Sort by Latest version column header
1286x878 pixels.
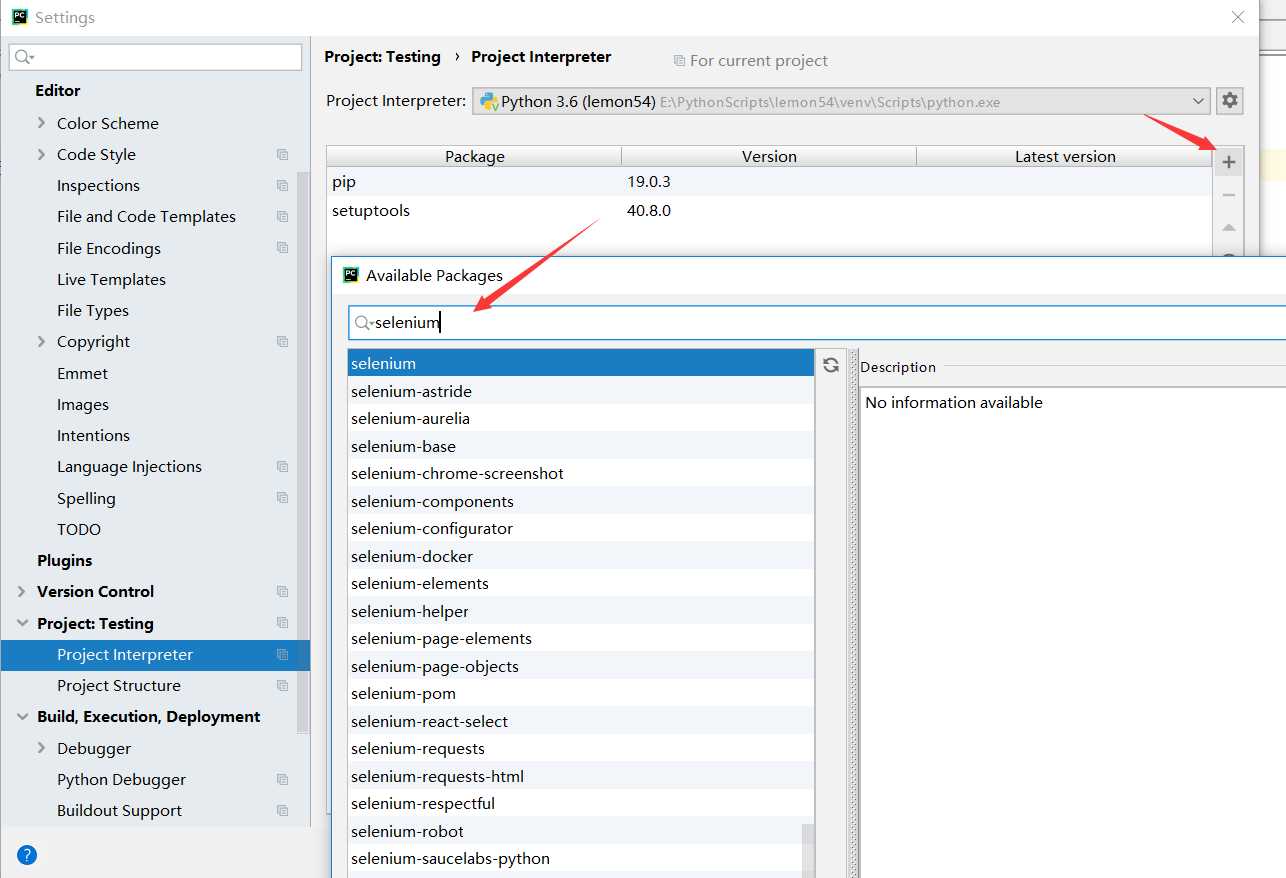click(1065, 156)
